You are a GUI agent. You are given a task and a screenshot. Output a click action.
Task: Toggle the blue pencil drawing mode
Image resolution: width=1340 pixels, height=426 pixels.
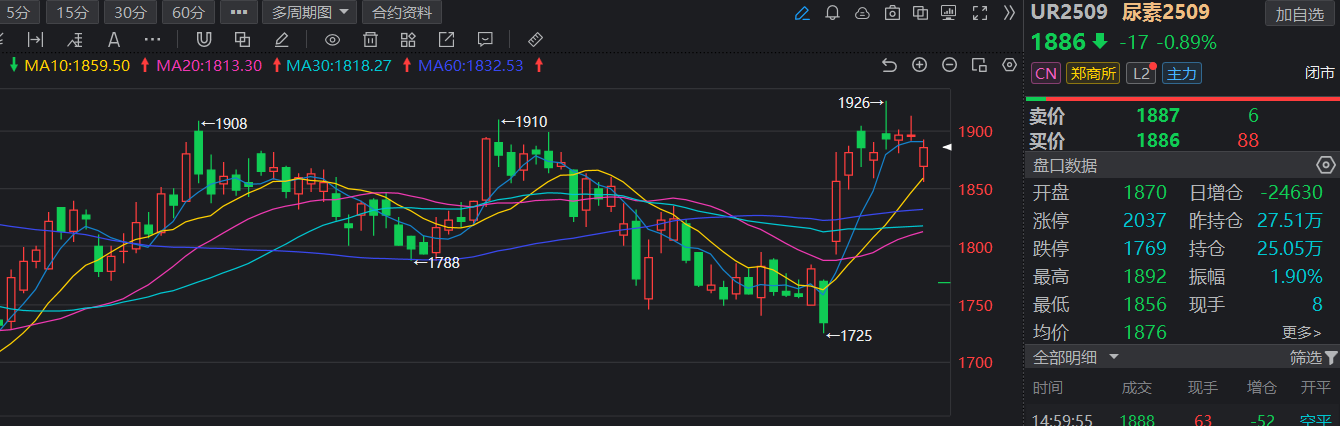coord(802,13)
